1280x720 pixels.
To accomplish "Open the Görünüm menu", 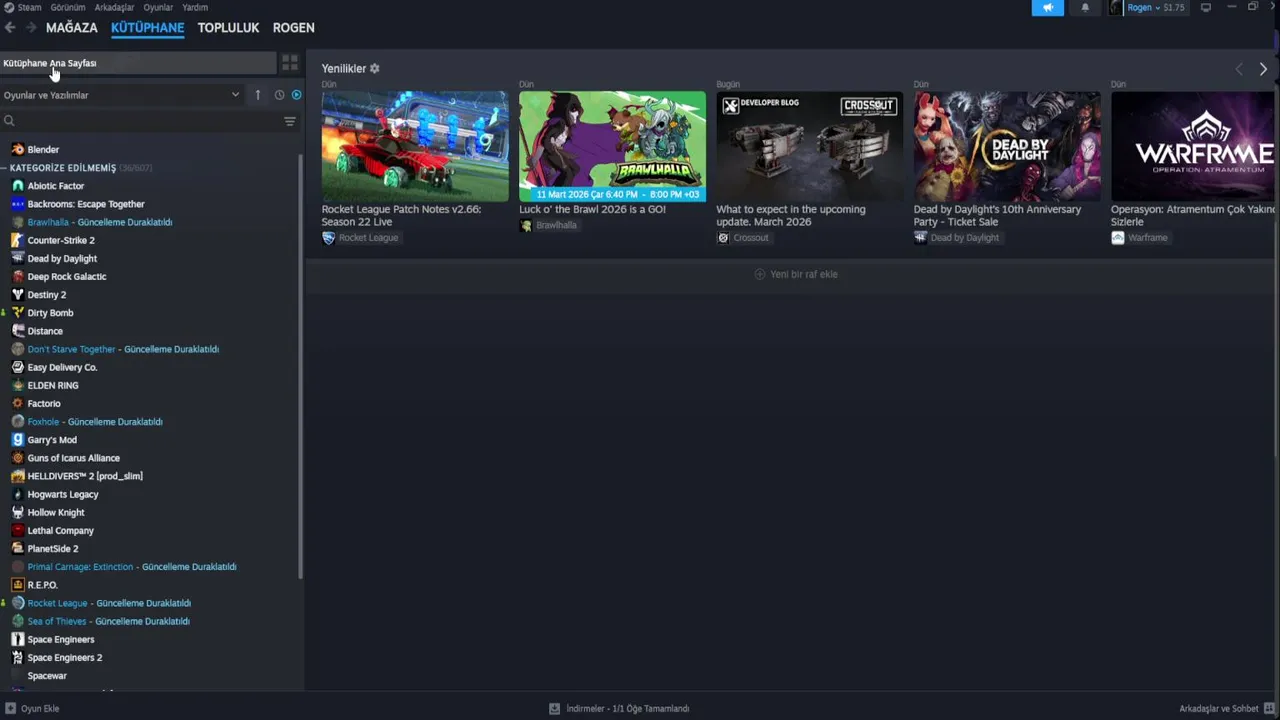I will (68, 7).
